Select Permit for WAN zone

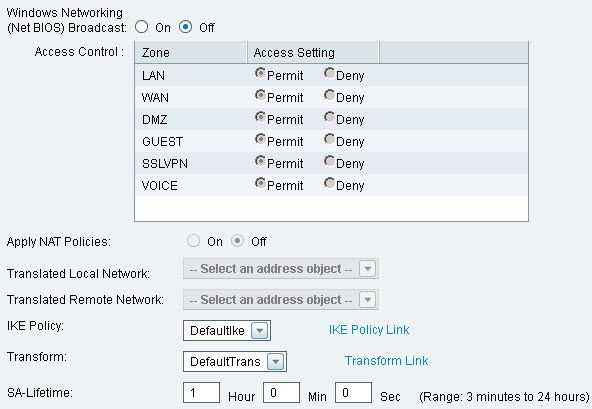[x=260, y=95]
